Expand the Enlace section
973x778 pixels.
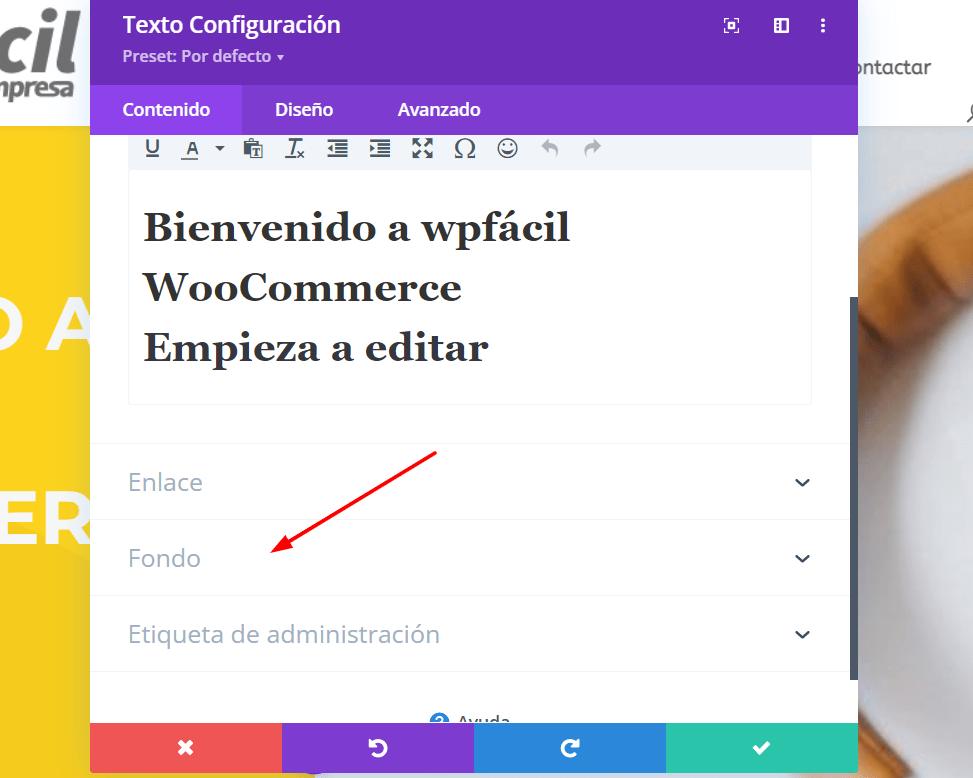[470, 482]
